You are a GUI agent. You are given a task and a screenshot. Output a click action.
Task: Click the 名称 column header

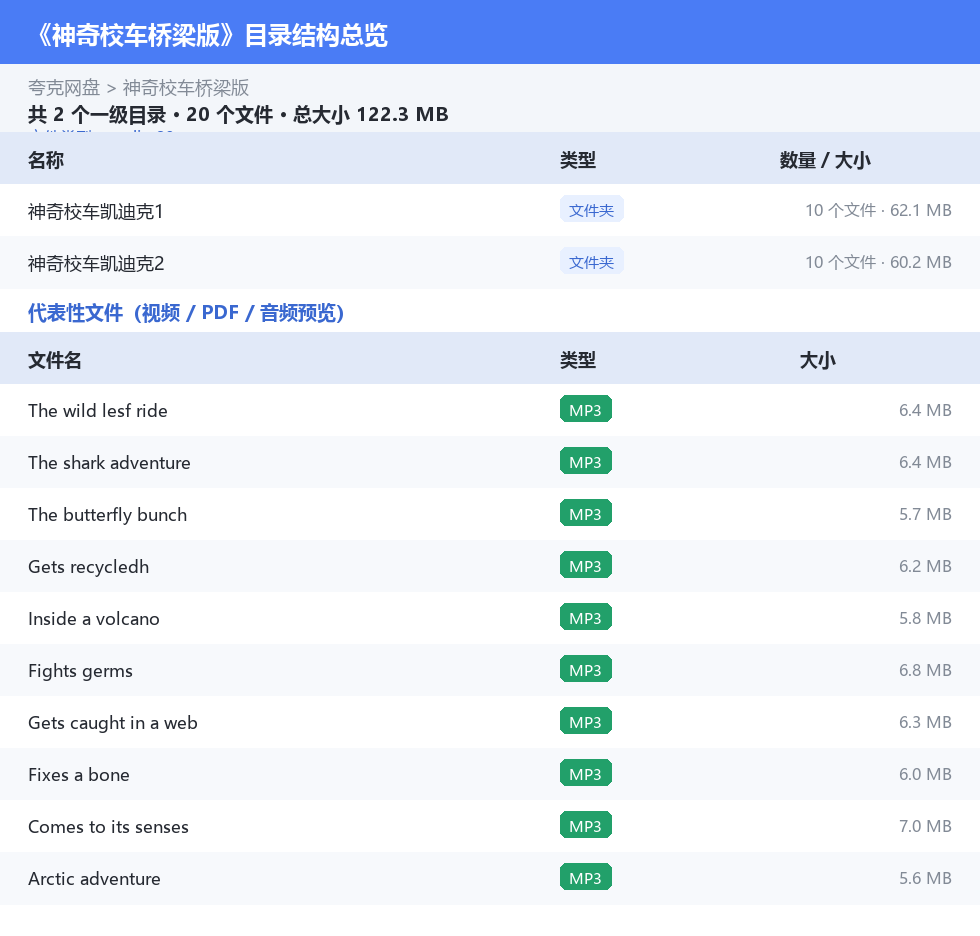coord(46,161)
